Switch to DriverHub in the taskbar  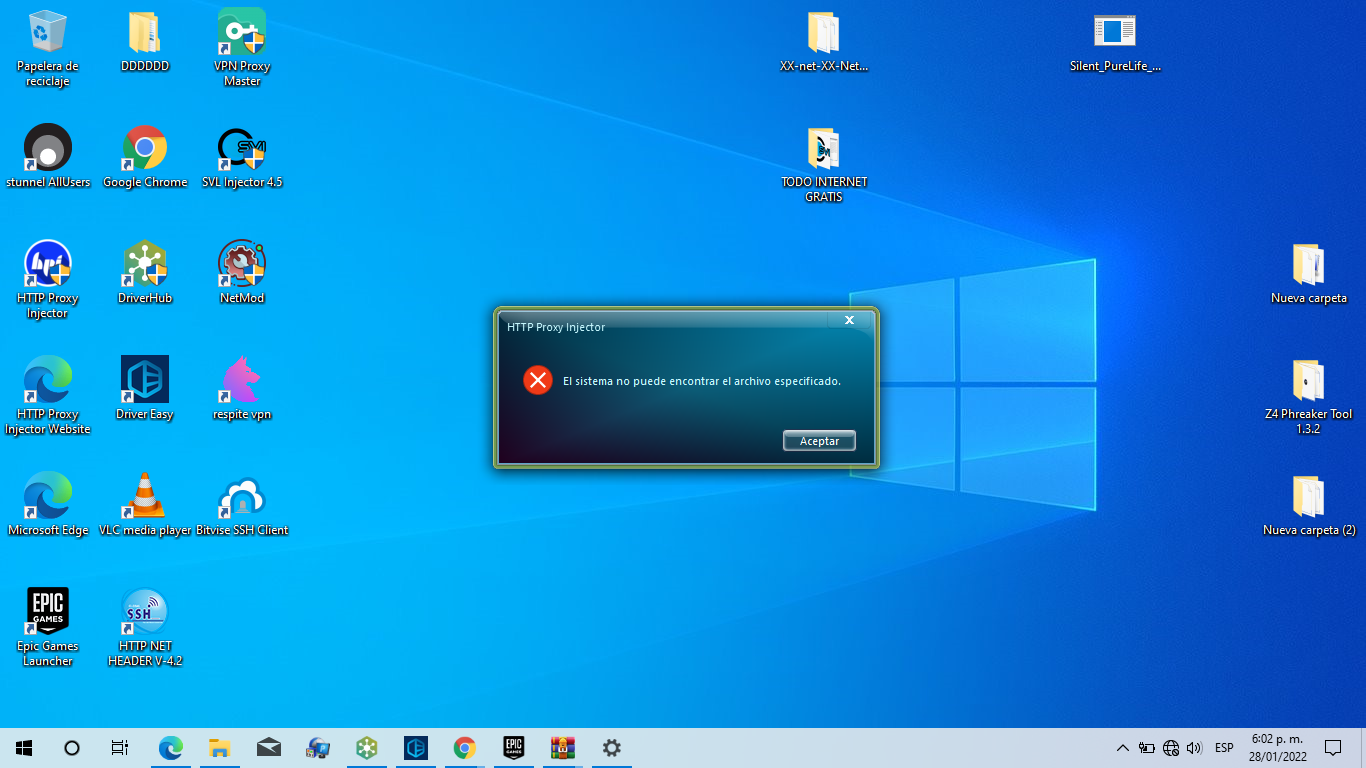[x=367, y=748]
